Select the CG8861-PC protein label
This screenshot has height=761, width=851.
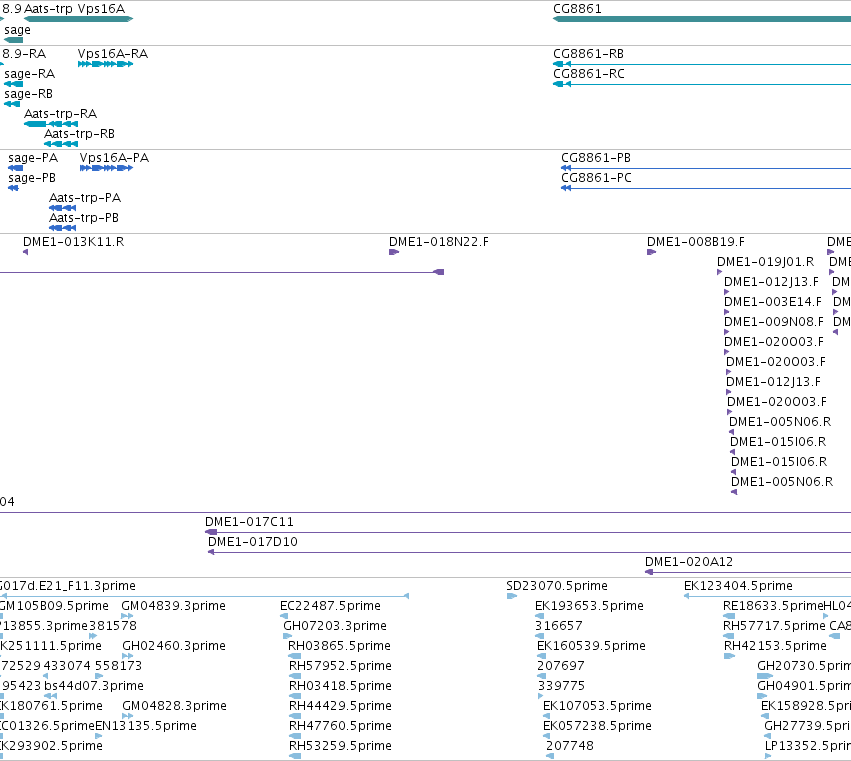point(596,178)
